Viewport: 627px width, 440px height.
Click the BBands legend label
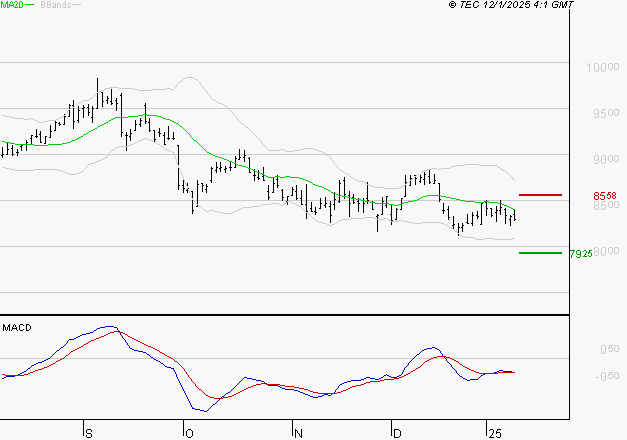56,6
